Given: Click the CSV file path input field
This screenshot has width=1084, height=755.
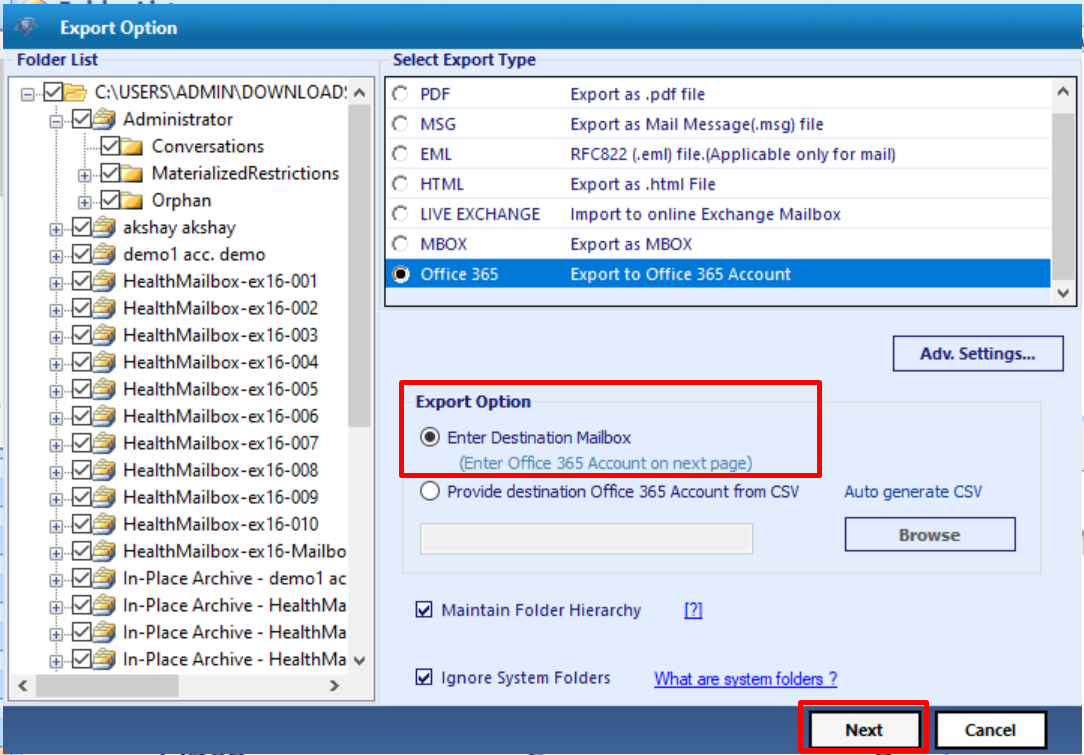Looking at the screenshot, I should (586, 538).
